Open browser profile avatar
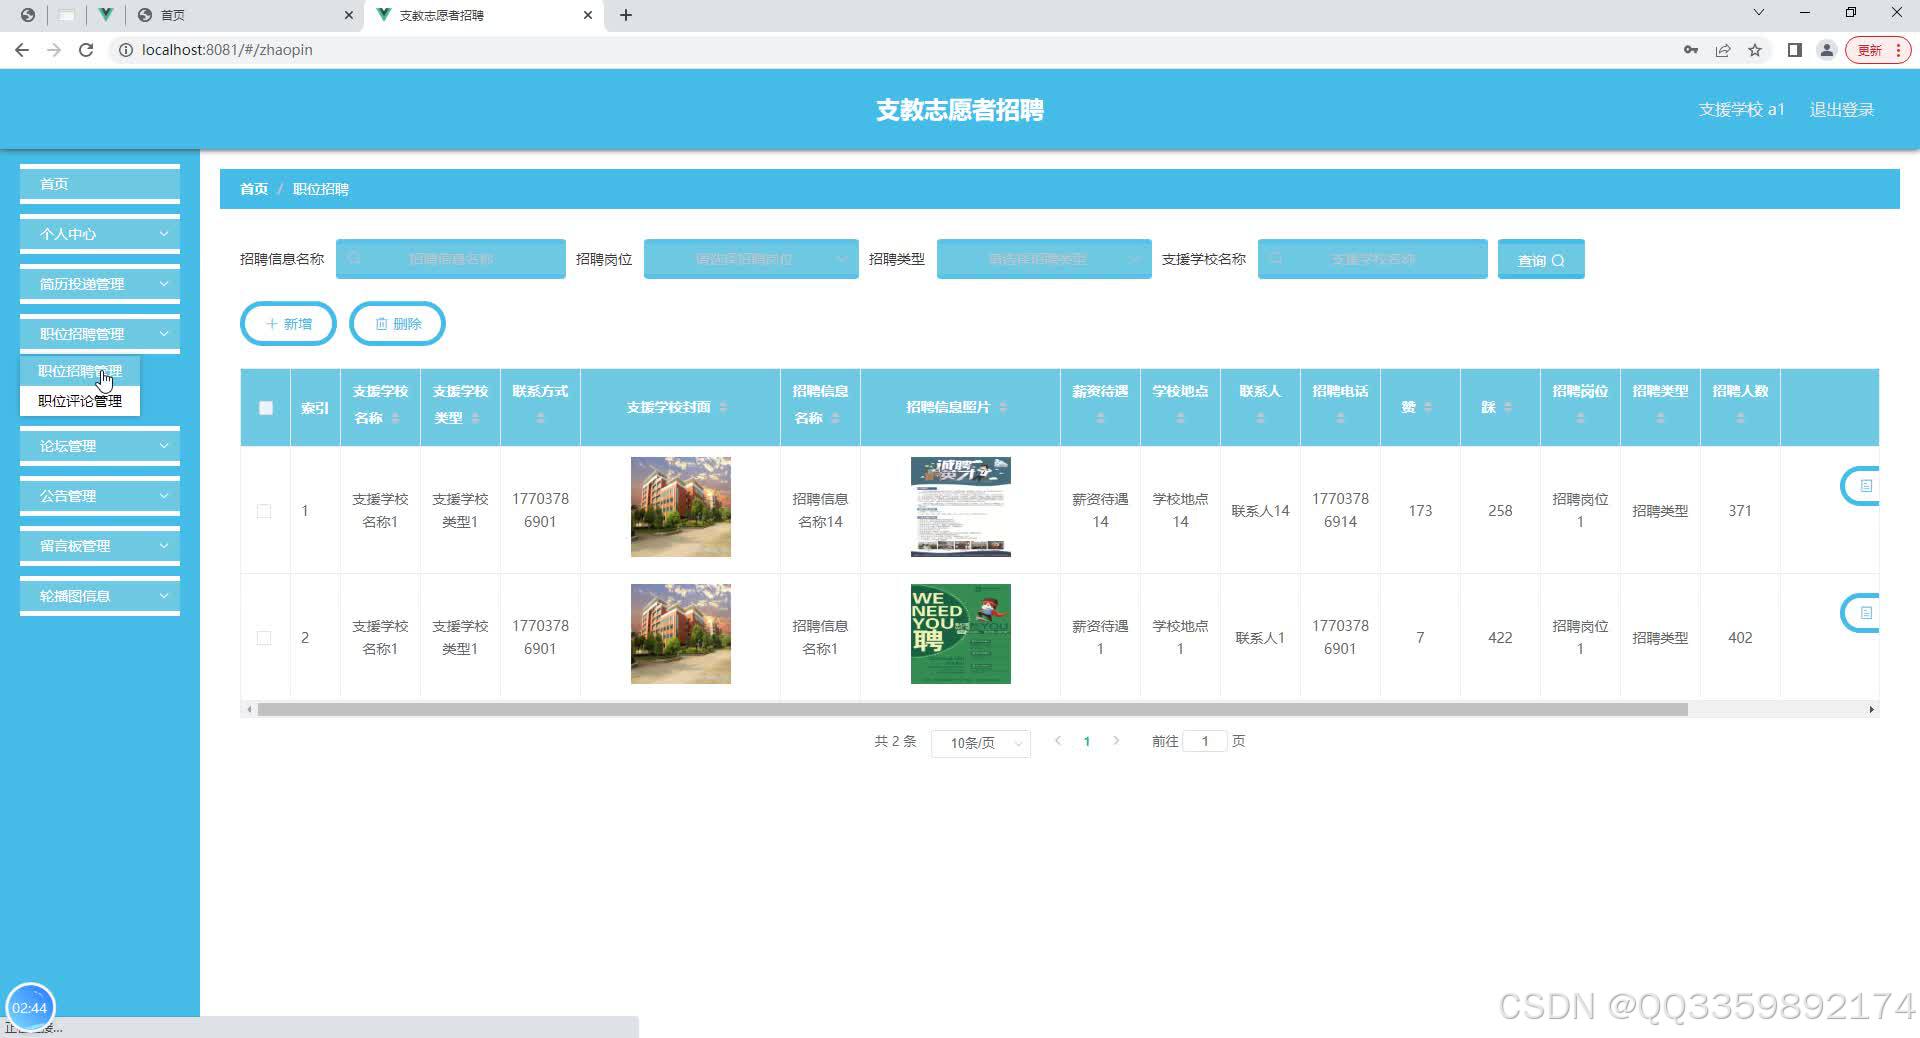This screenshot has width=1920, height=1038. [x=1826, y=50]
